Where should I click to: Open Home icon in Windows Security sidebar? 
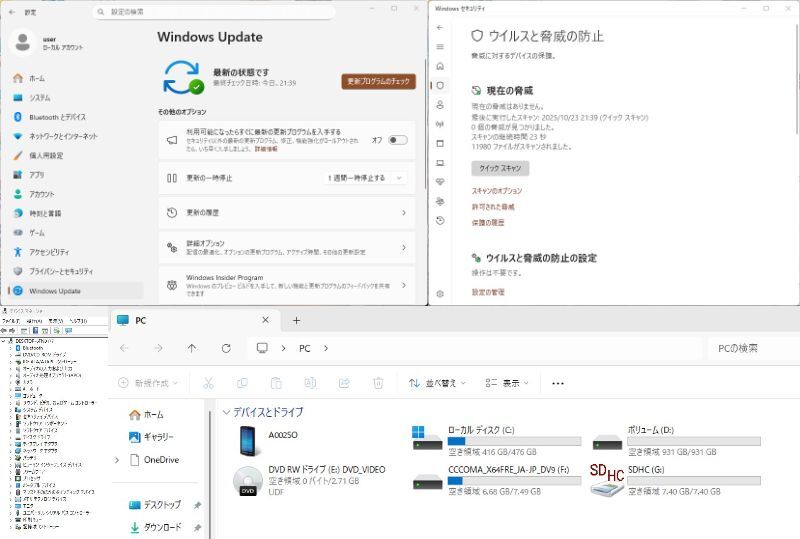[x=440, y=66]
